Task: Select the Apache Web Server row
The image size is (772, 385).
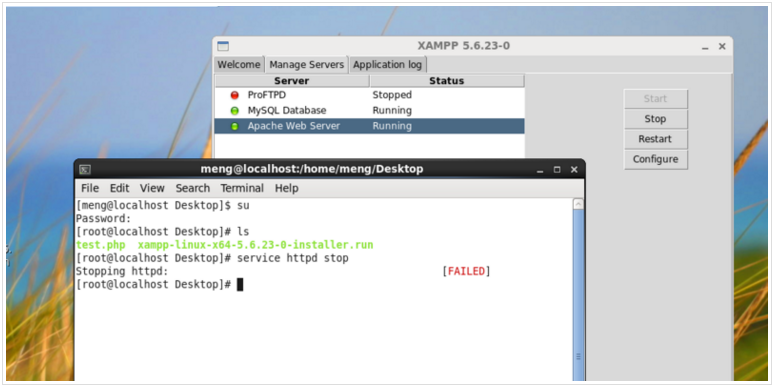Action: (369, 126)
